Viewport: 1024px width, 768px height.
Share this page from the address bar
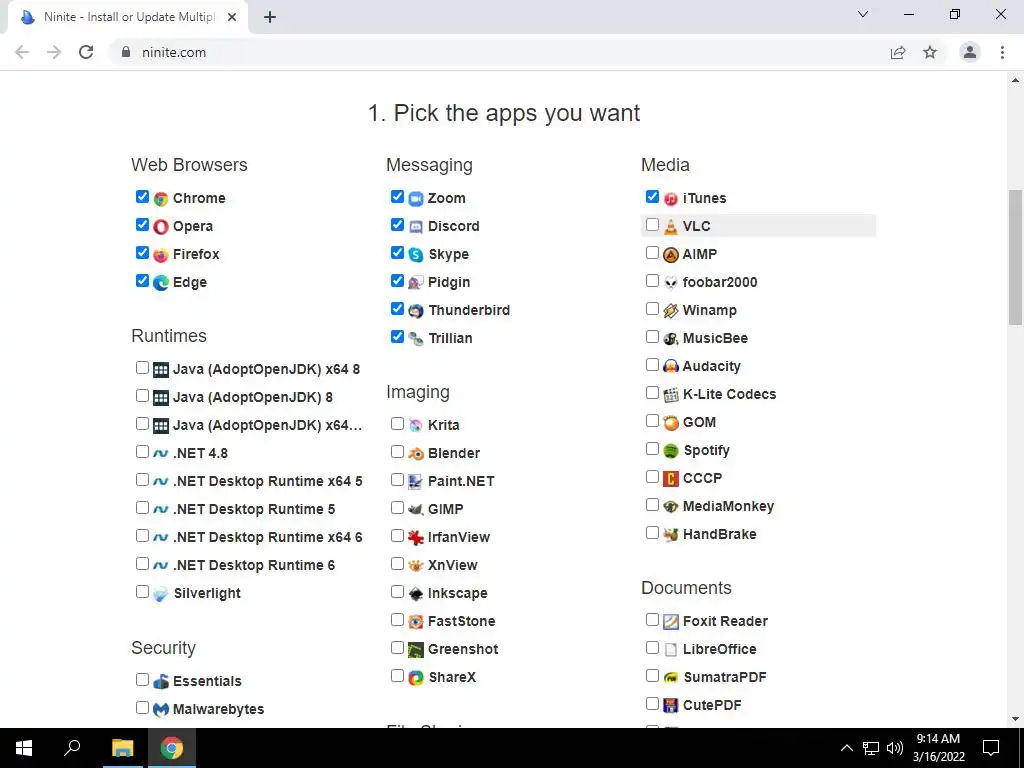pyautogui.click(x=898, y=52)
